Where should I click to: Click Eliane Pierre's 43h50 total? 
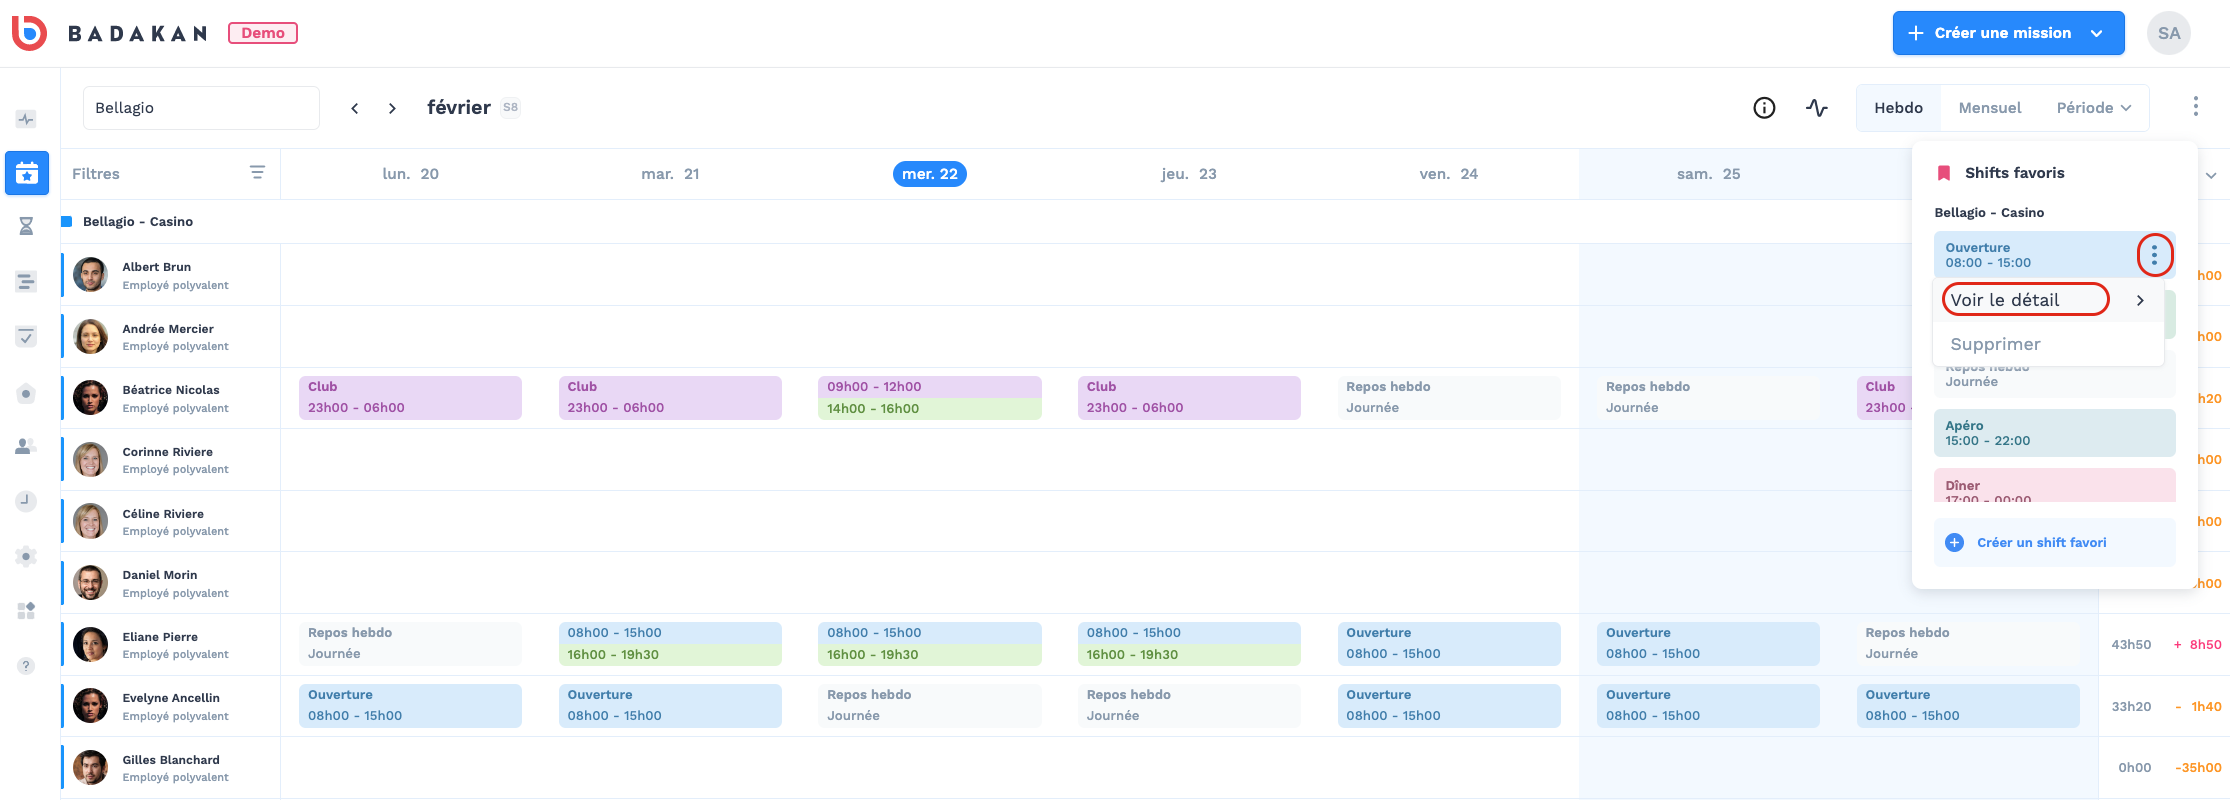(2131, 645)
